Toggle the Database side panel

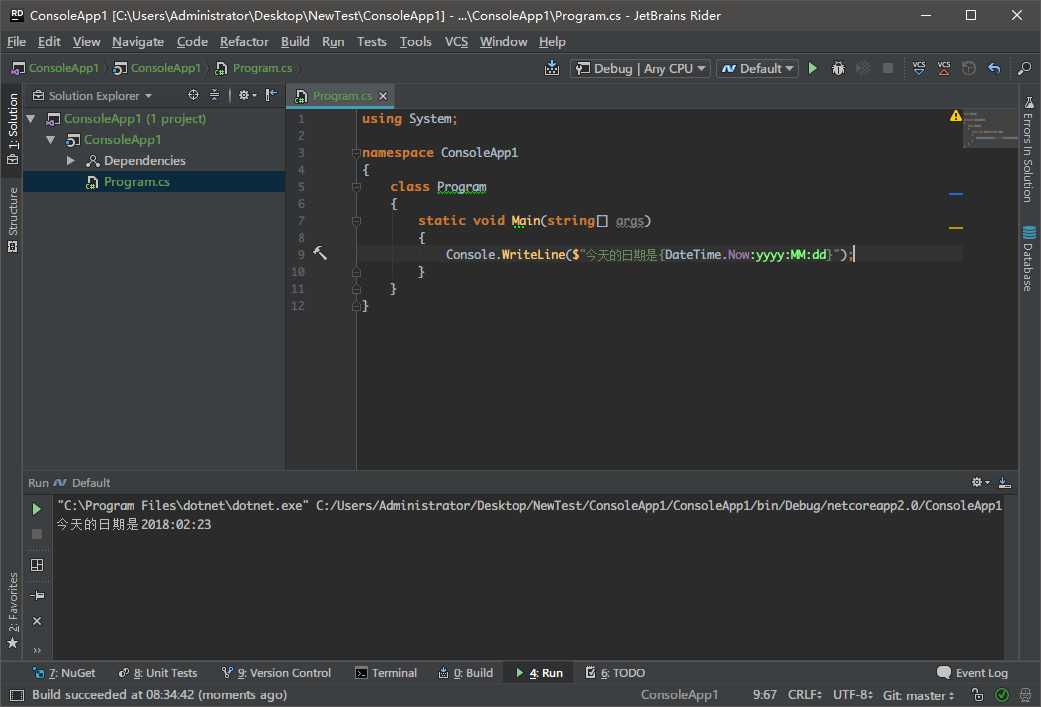(x=1028, y=259)
